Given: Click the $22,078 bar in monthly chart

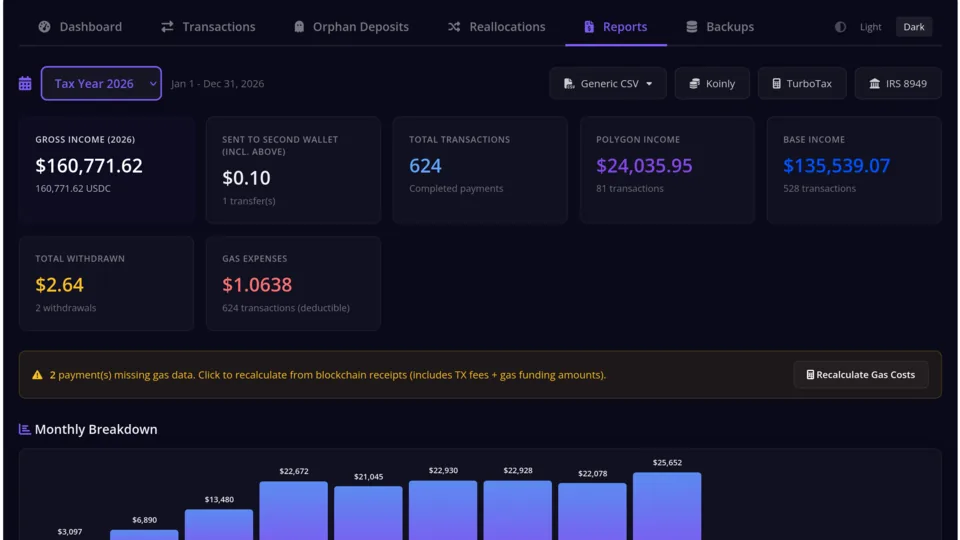Looking at the screenshot, I should coord(592,511).
